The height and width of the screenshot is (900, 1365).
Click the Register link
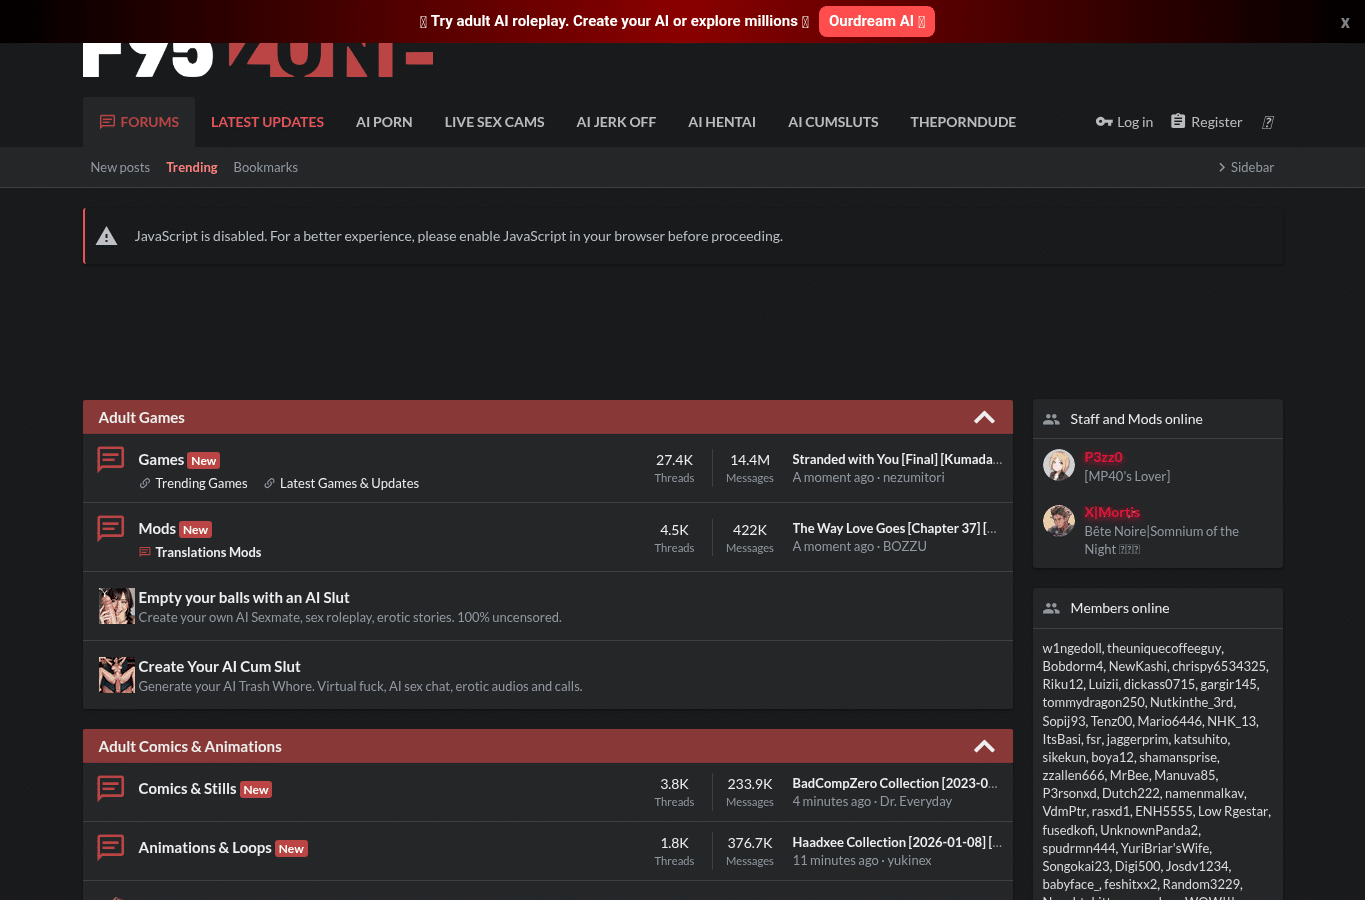[1206, 122]
